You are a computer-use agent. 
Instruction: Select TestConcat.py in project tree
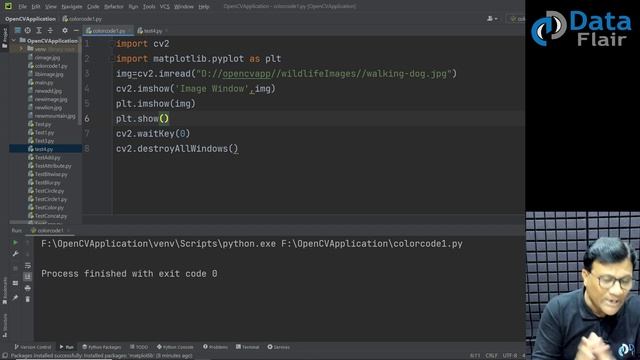click(x=47, y=216)
